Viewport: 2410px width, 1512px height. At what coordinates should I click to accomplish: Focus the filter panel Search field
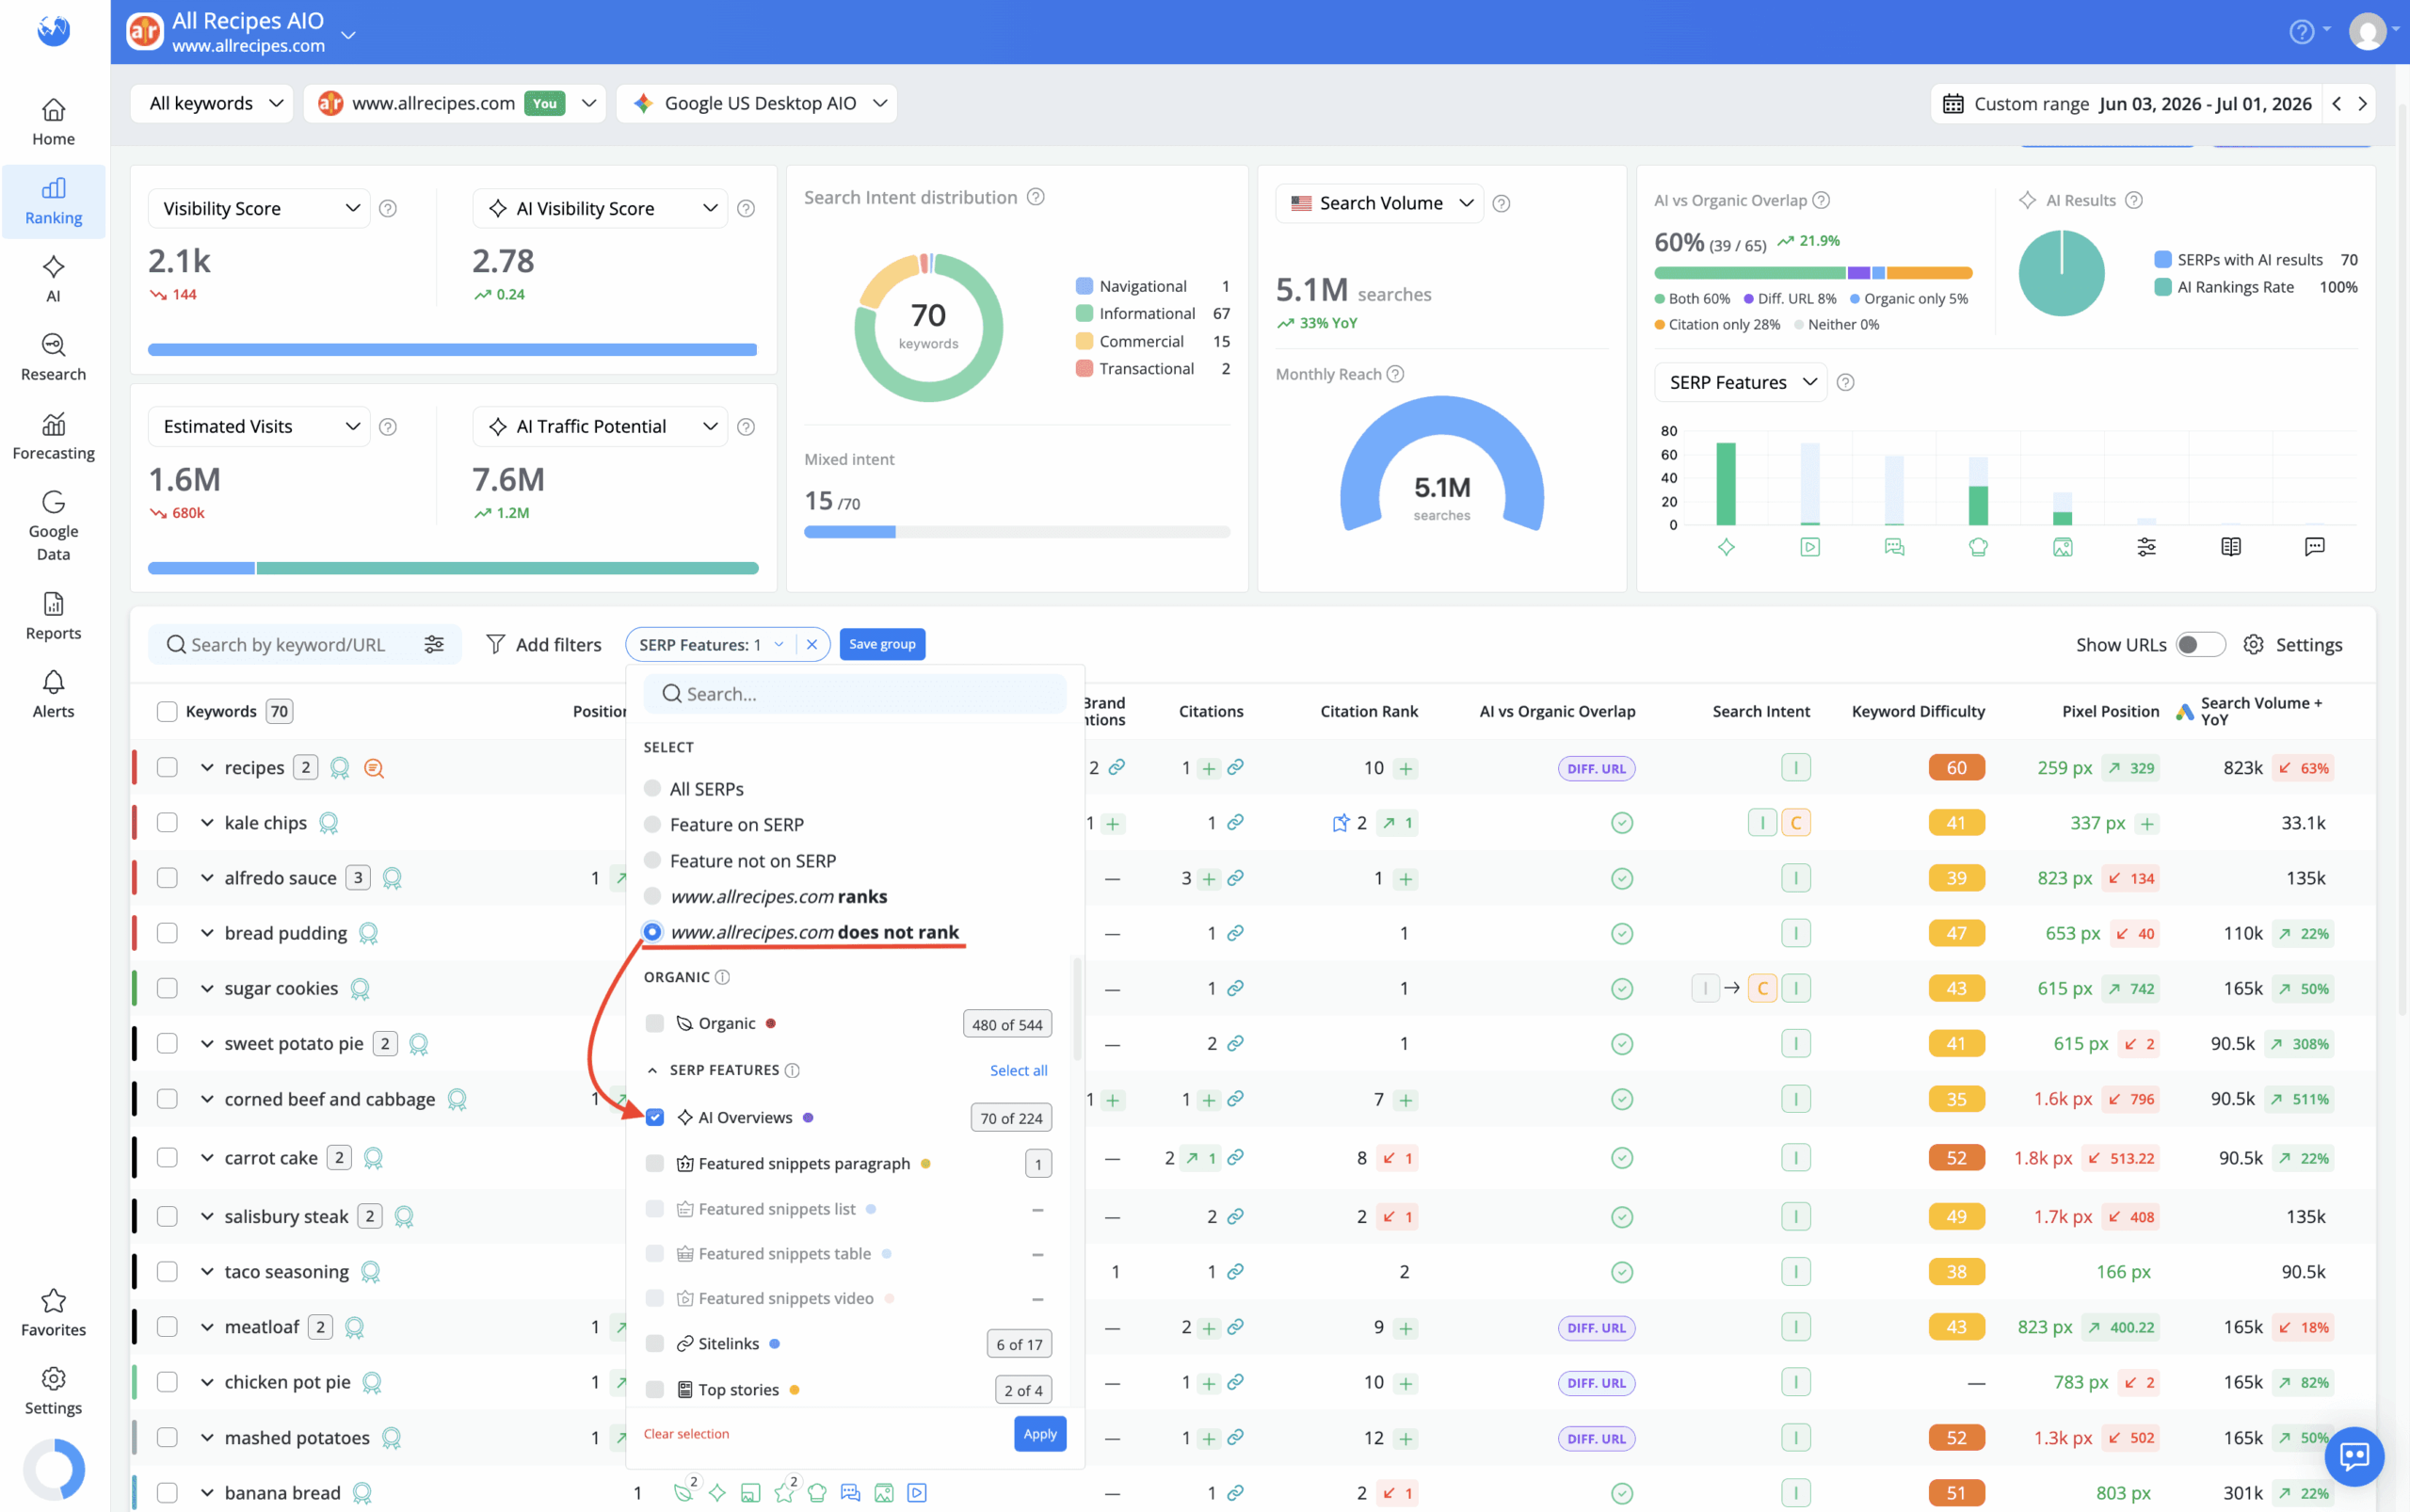point(855,693)
